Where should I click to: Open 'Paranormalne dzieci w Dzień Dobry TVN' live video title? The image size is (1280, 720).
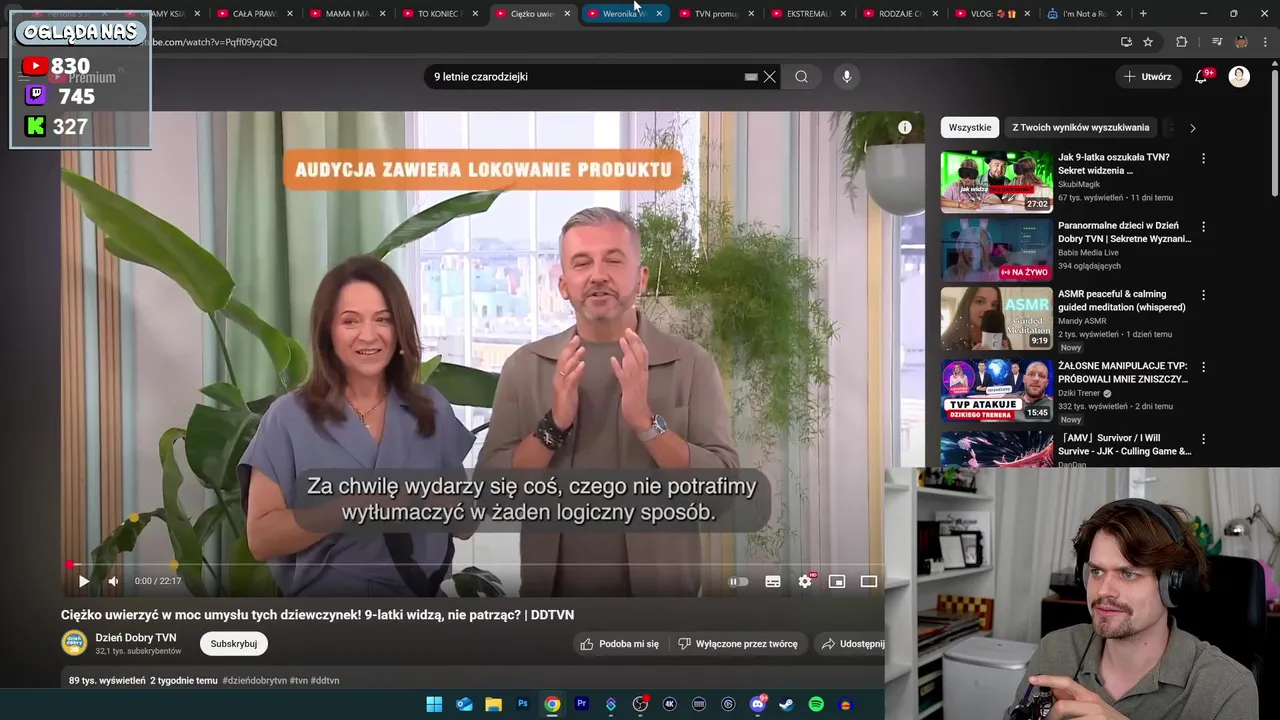[1124, 232]
